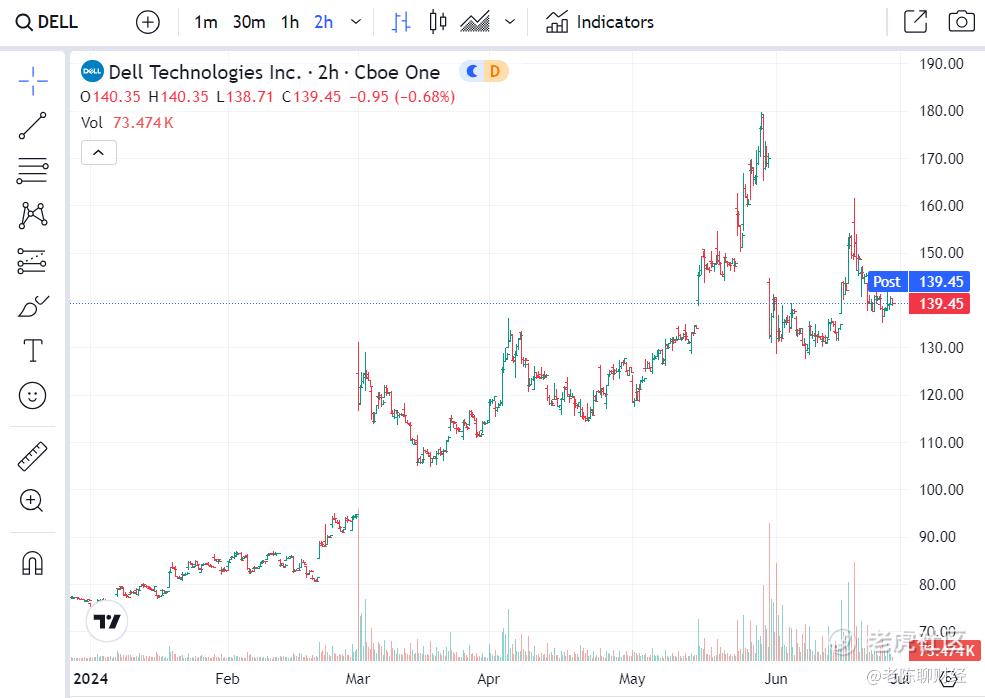Select the 30m timeframe
Viewport: 985px width, 698px height.
click(249, 23)
